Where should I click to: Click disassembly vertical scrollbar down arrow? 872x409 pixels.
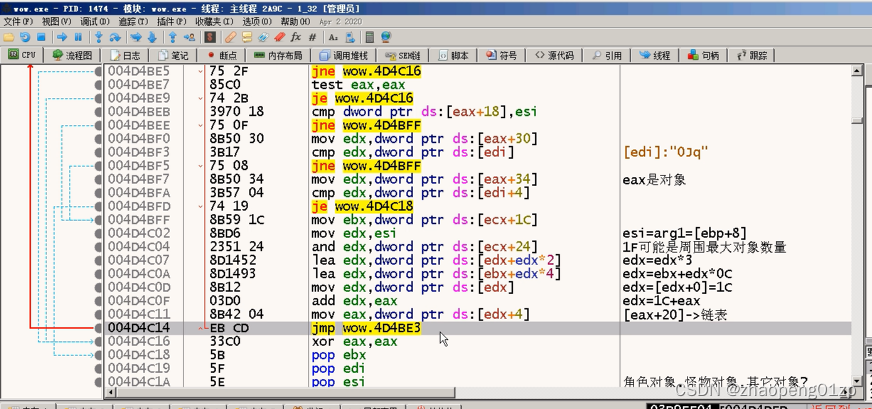click(857, 381)
